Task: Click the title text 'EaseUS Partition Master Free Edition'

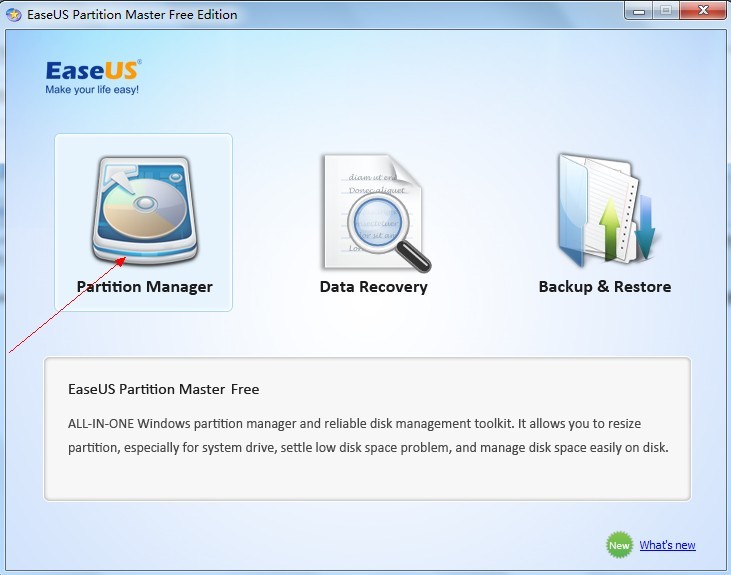Action: [x=132, y=14]
